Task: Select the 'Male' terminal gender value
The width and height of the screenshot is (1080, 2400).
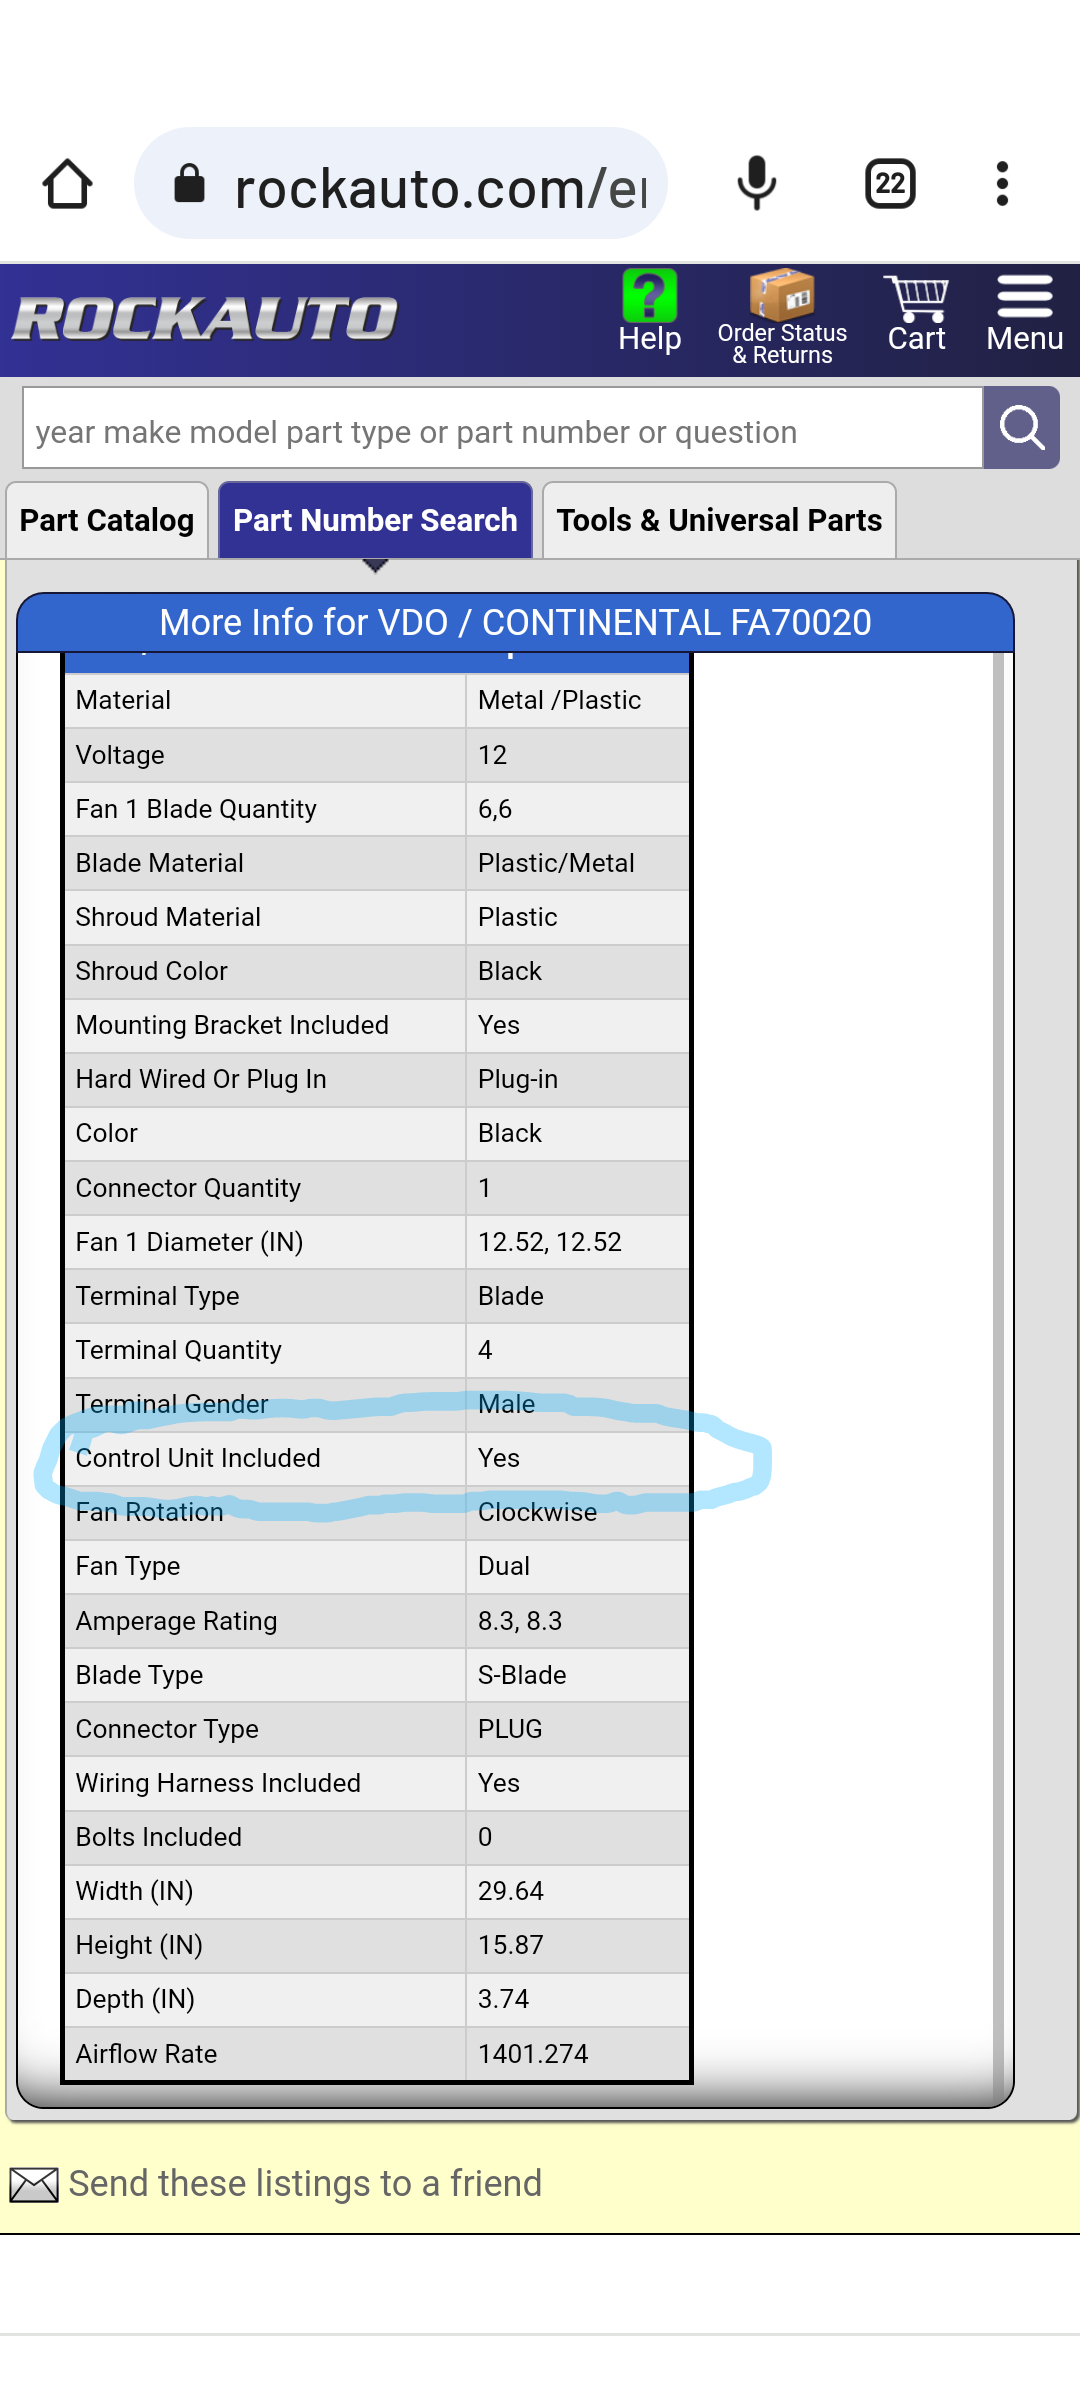Action: (506, 1404)
